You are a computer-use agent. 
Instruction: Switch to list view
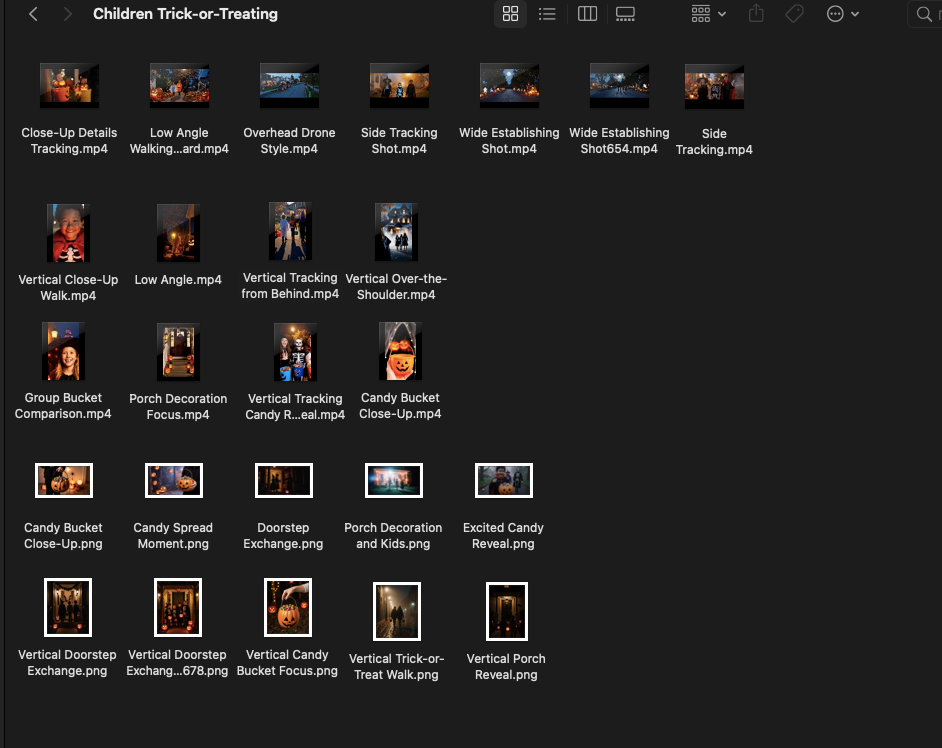click(x=547, y=14)
